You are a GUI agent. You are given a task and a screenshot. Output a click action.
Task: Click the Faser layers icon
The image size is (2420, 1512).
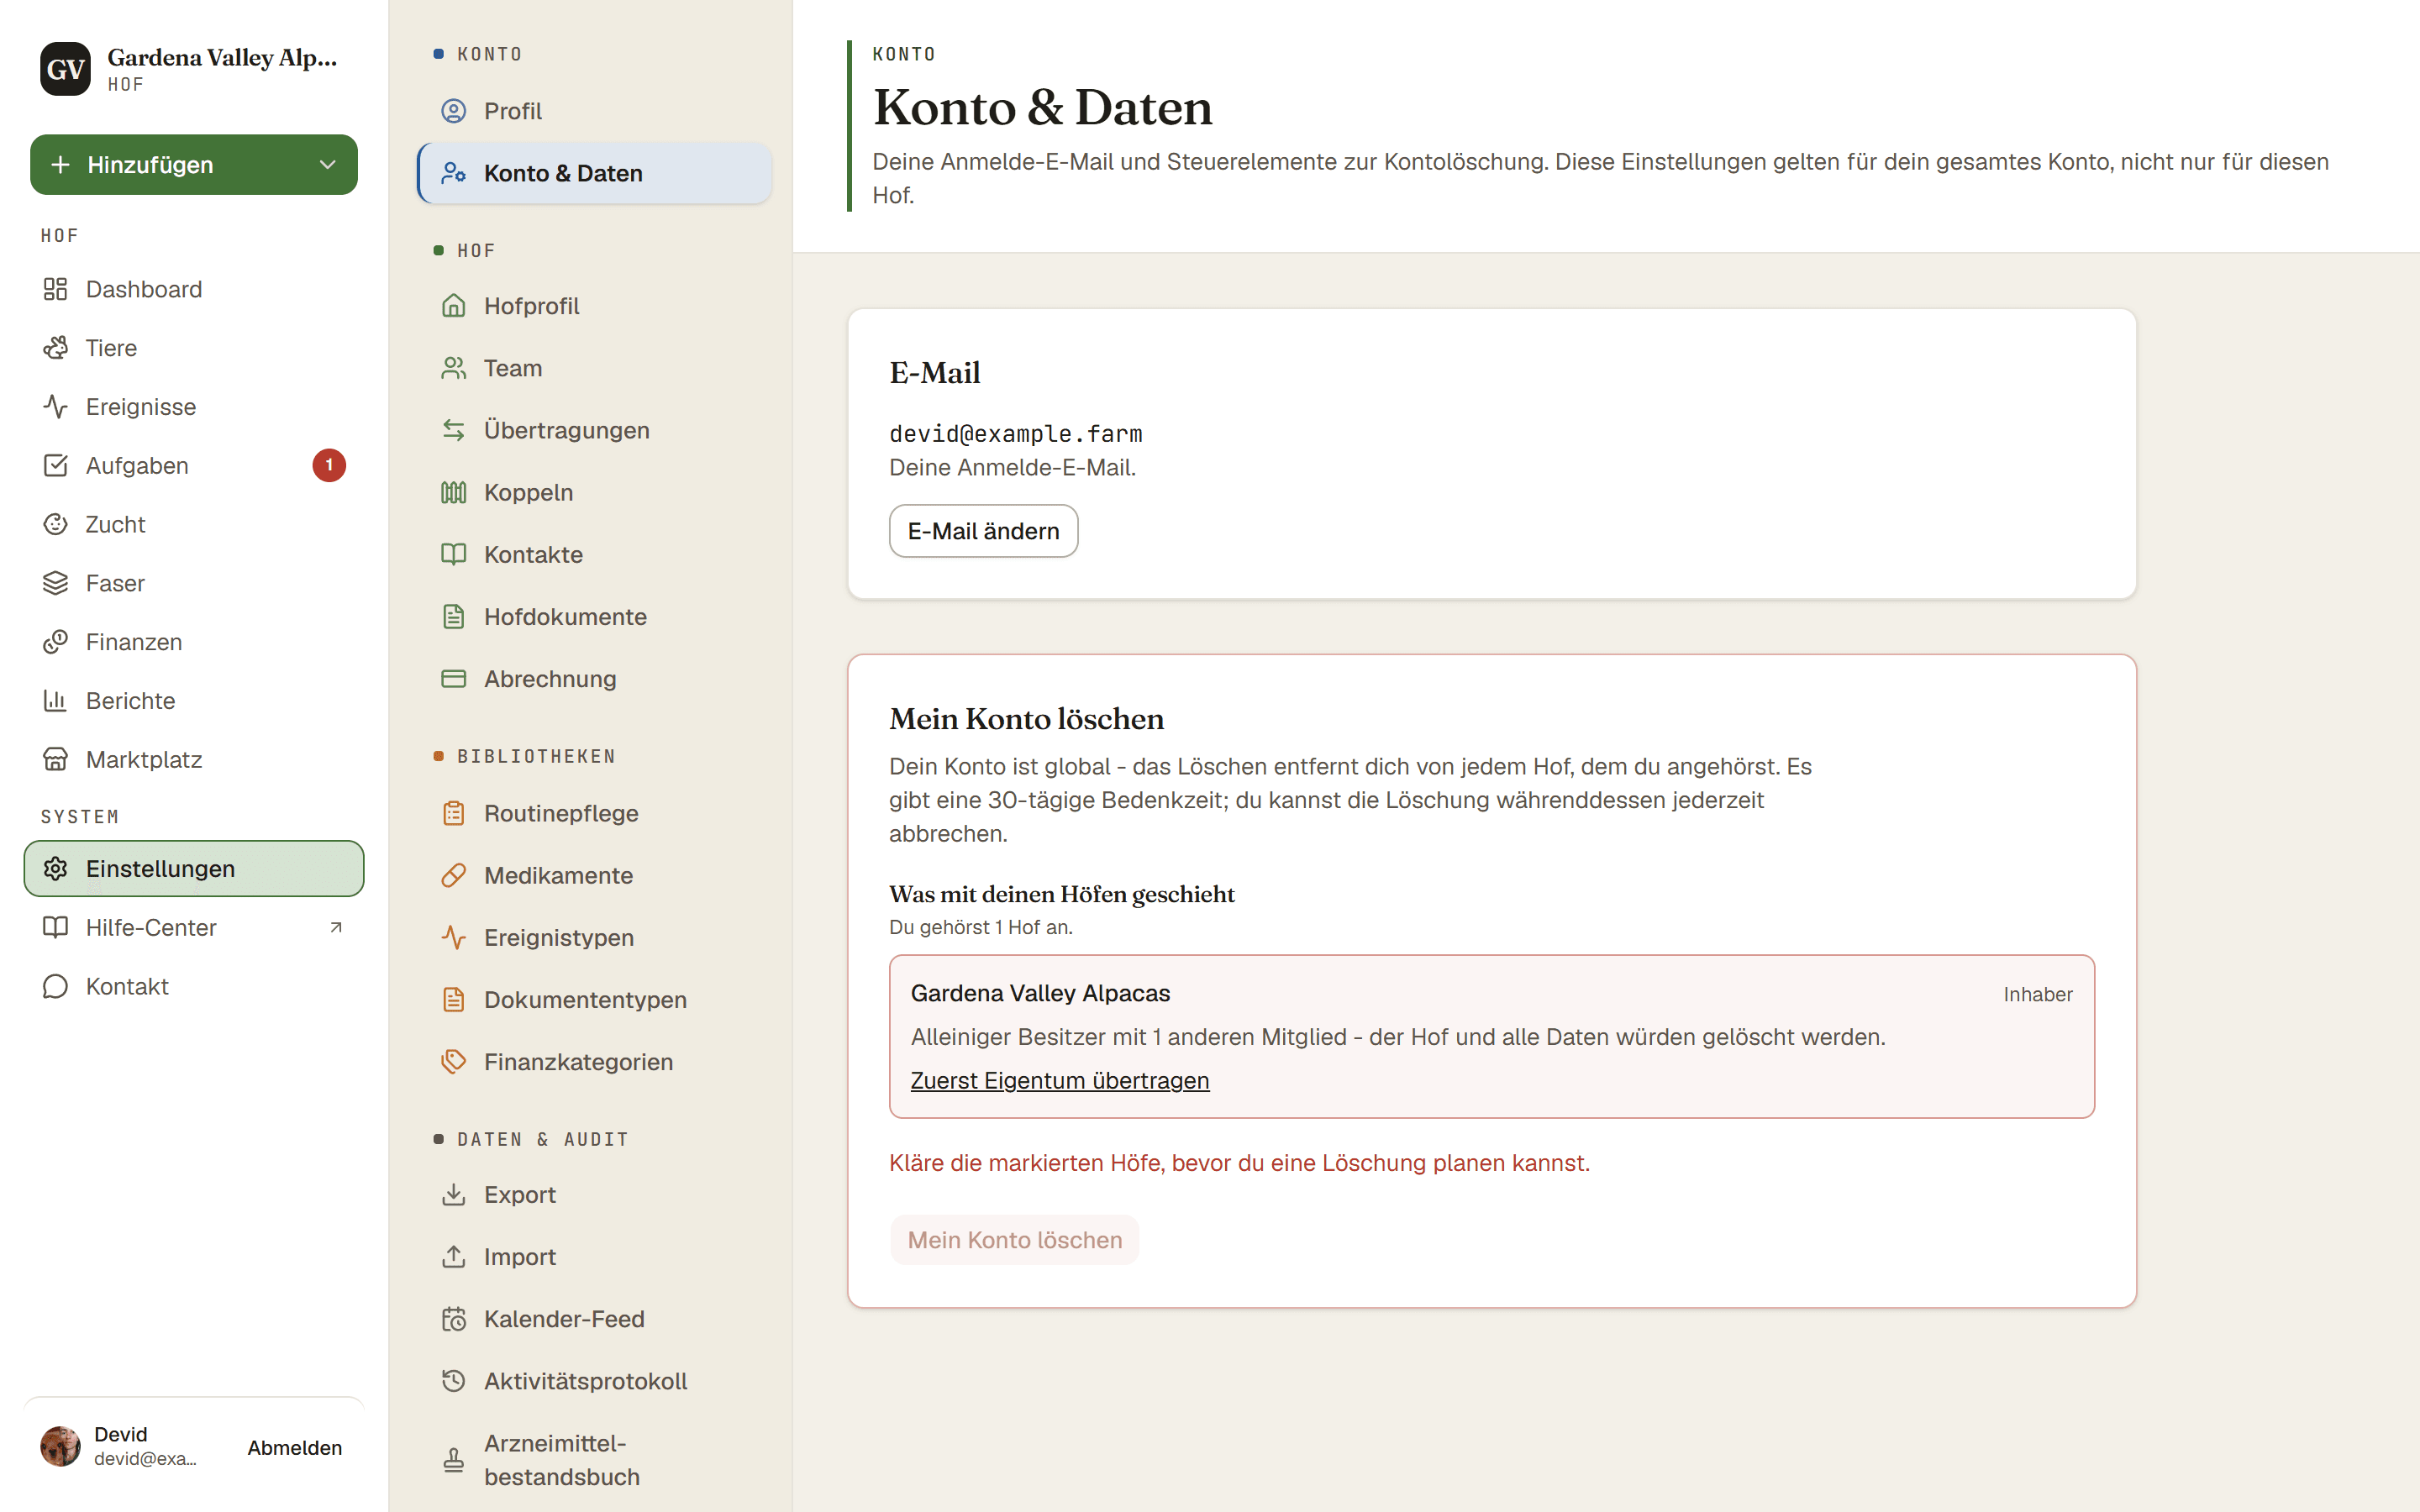pos(55,583)
